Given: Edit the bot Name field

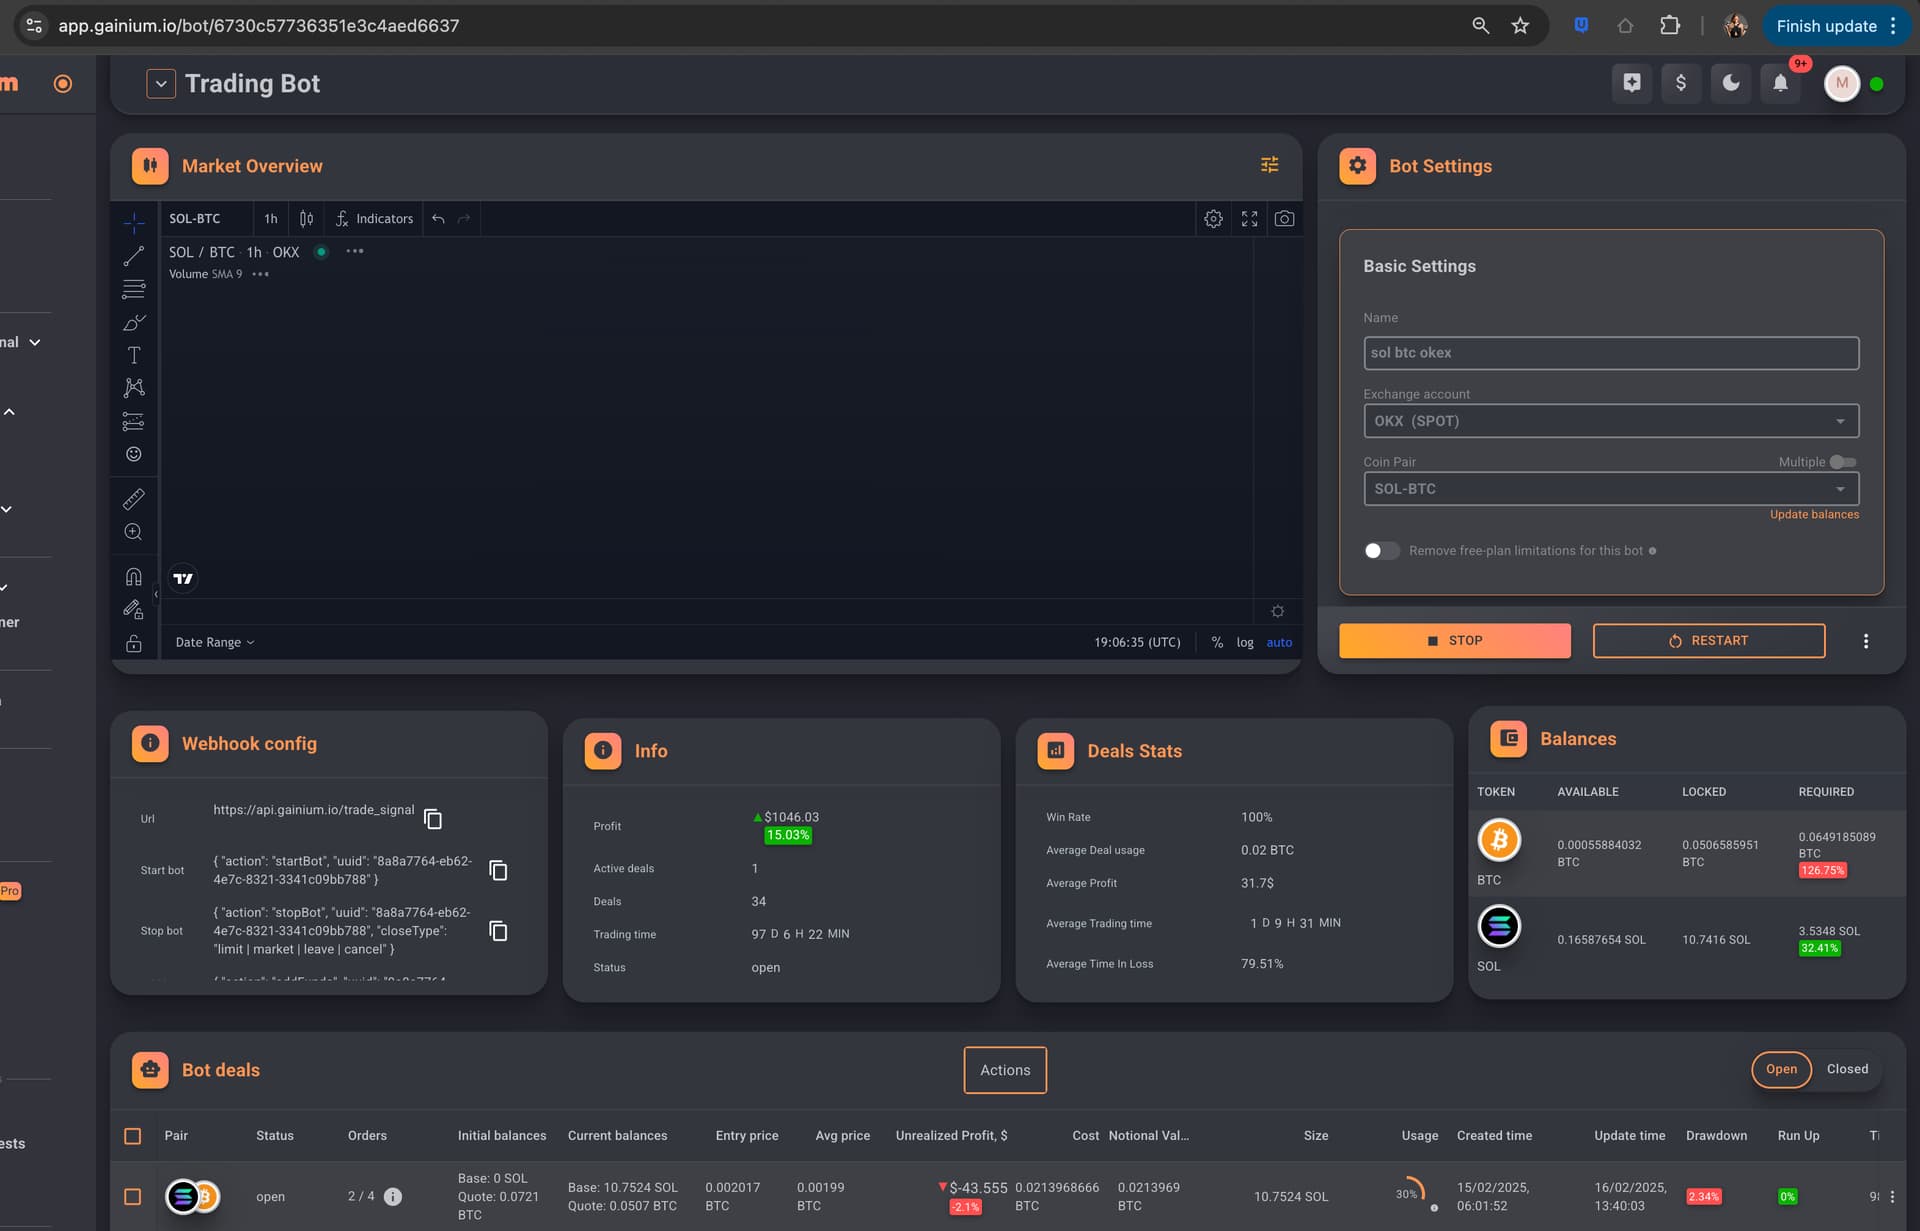Looking at the screenshot, I should 1611,353.
